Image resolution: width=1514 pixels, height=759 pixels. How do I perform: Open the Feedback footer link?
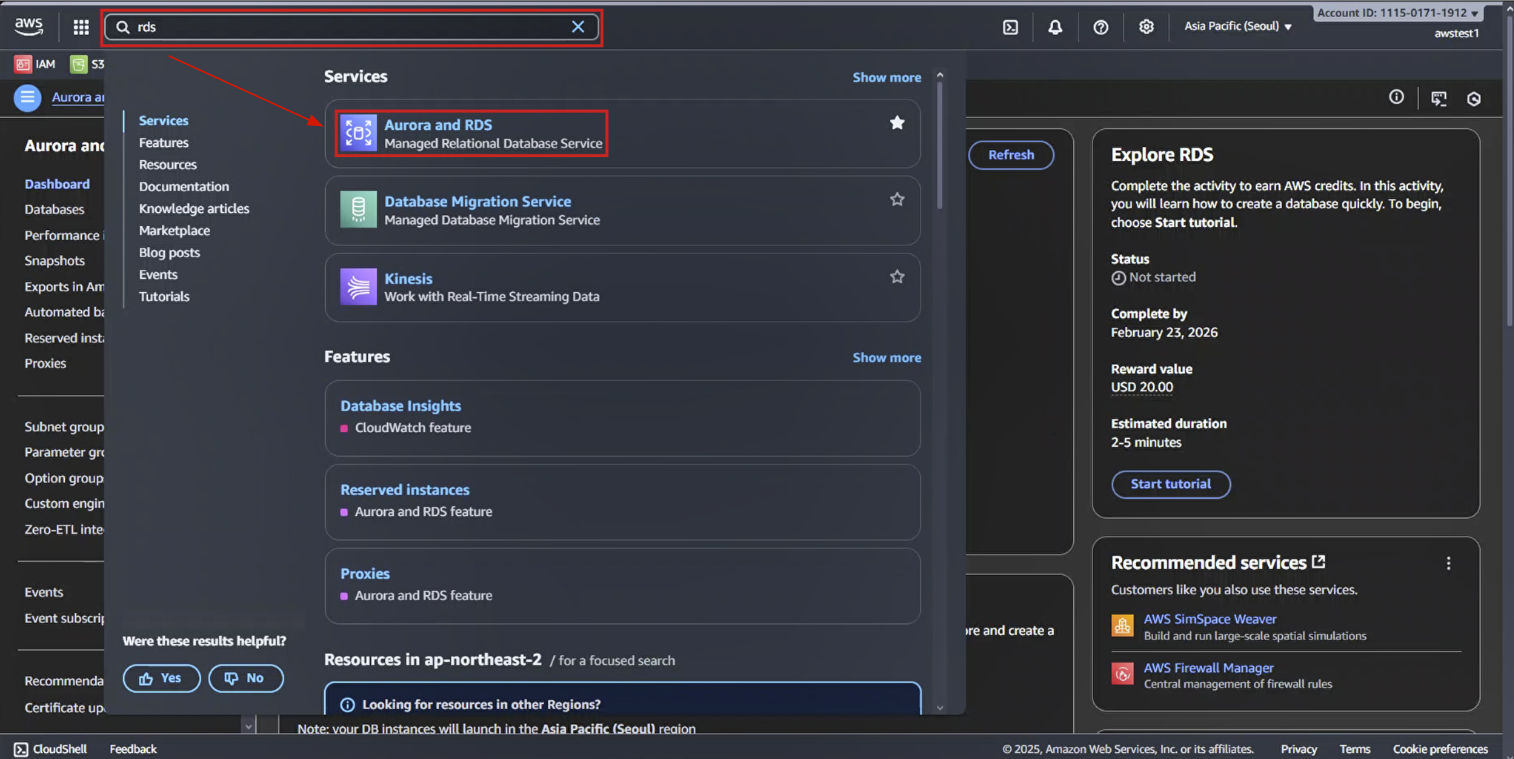click(133, 749)
